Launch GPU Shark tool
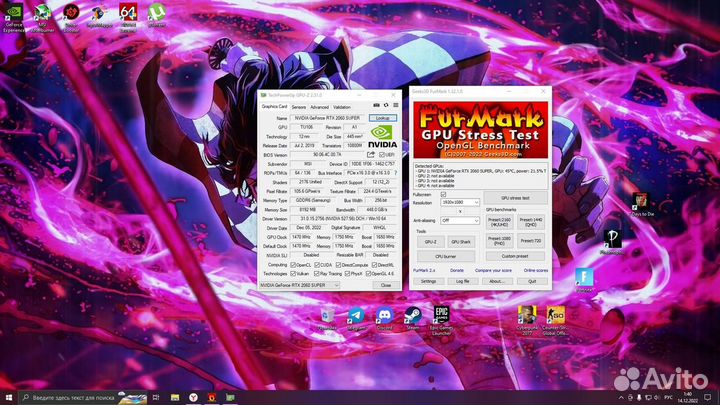This screenshot has width=720, height=405. [461, 242]
